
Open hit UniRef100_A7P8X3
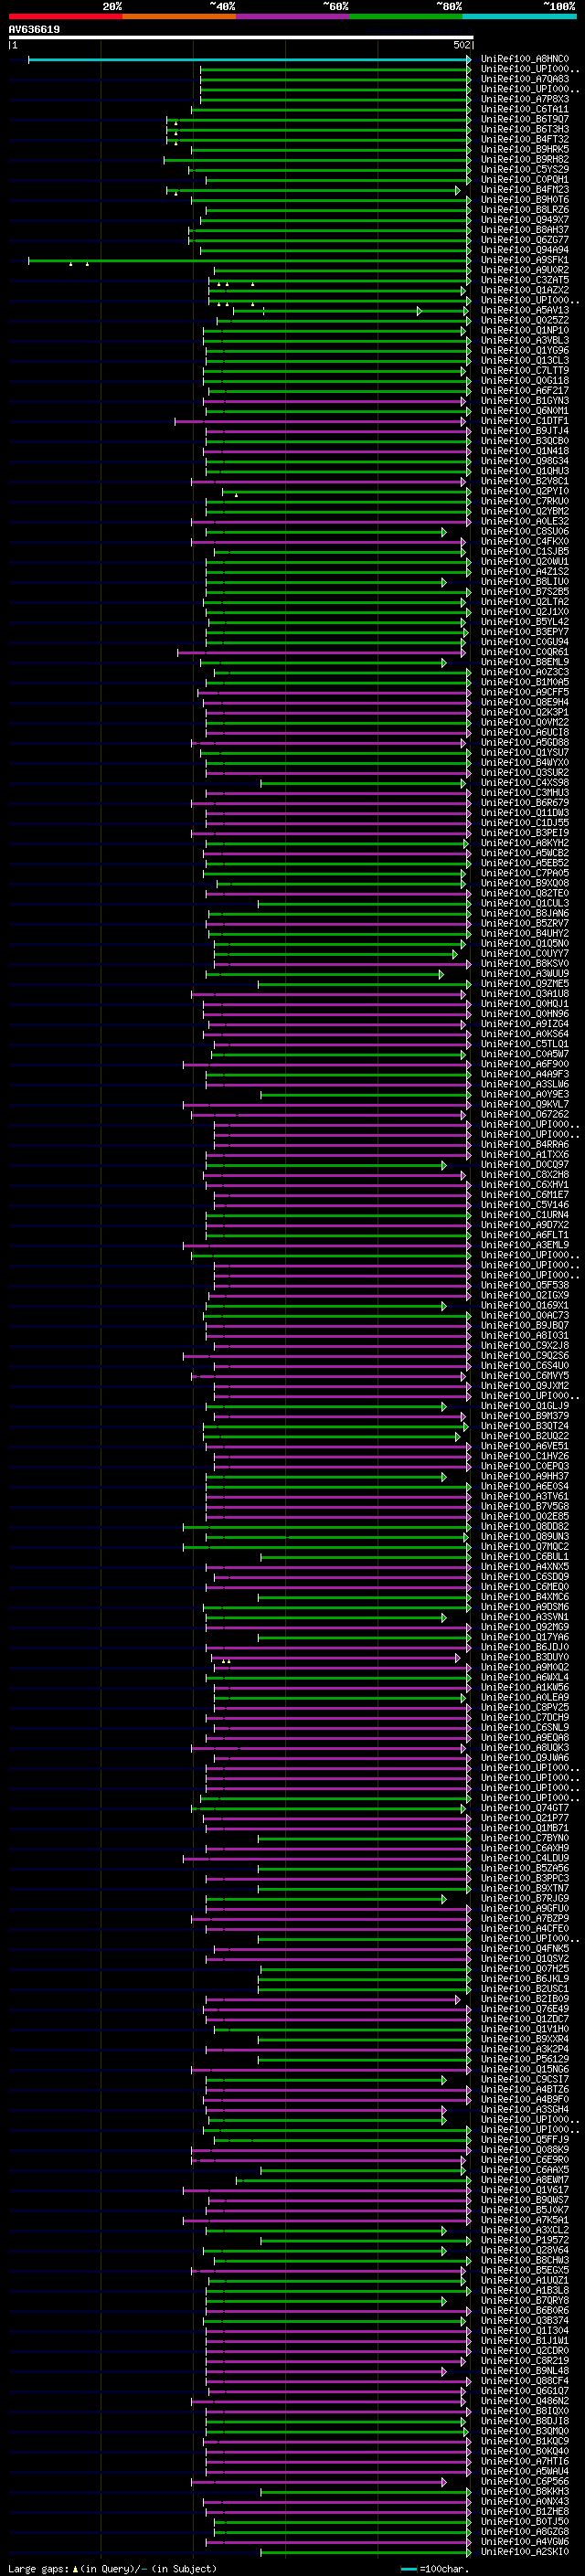tap(524, 99)
